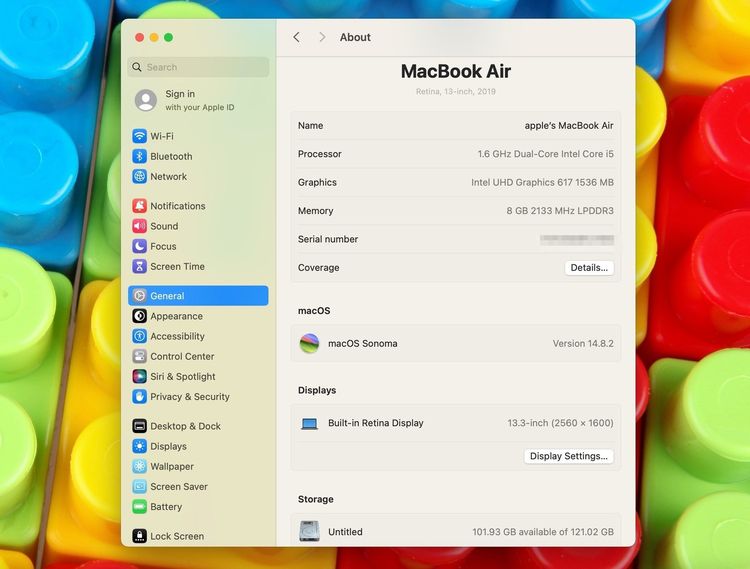This screenshot has width=750, height=569.
Task: Click the Apple ID avatar icon
Action: tap(146, 100)
